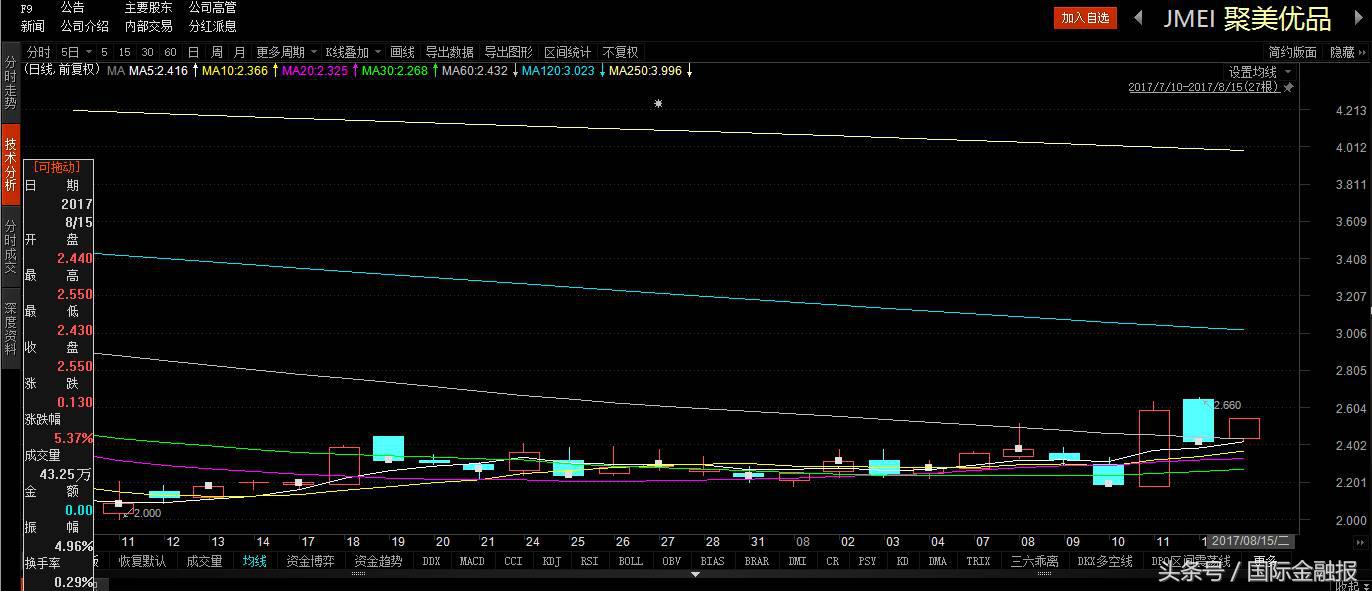Image resolution: width=1372 pixels, height=591 pixels.
Task: Toggle 不复权 price adjustment mode
Action: (x=620, y=52)
